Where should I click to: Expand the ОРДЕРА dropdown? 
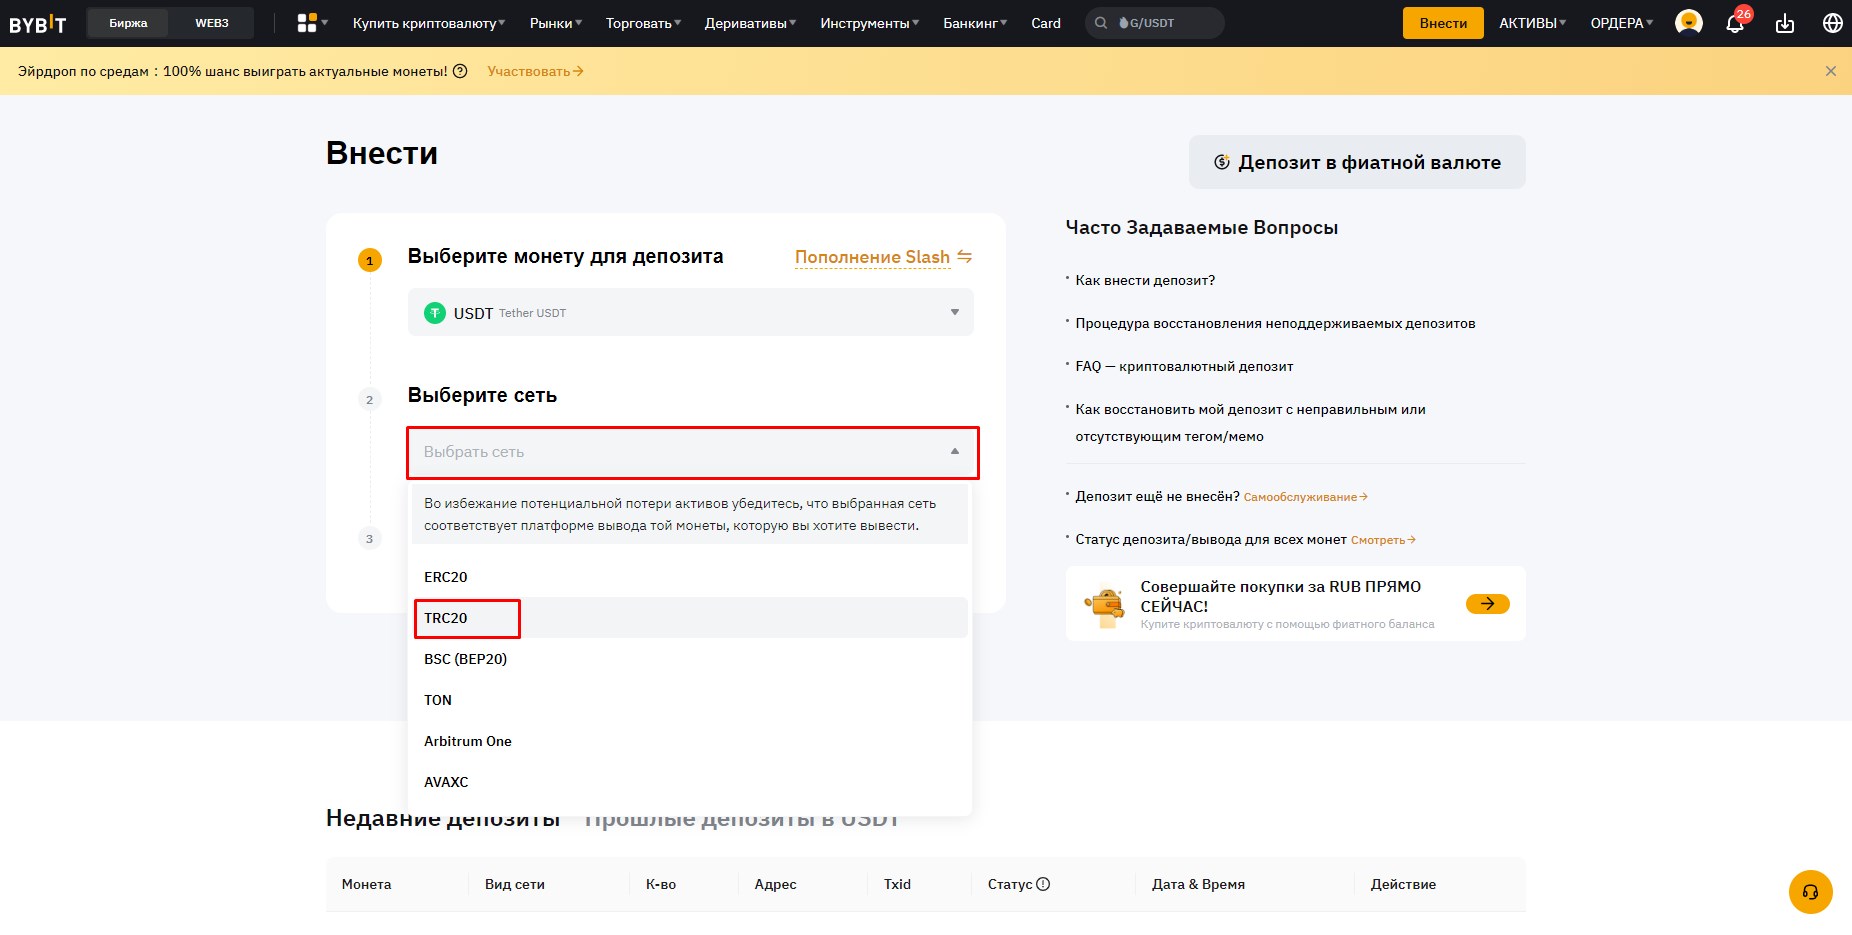(x=1622, y=23)
